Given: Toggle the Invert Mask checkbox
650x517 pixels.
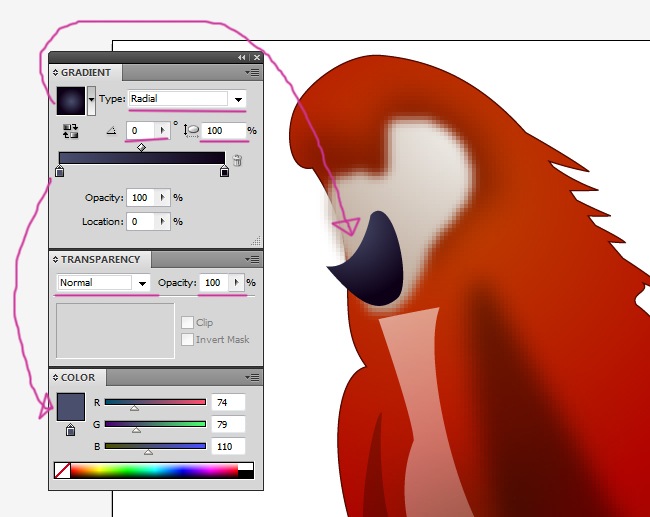Looking at the screenshot, I should (187, 340).
